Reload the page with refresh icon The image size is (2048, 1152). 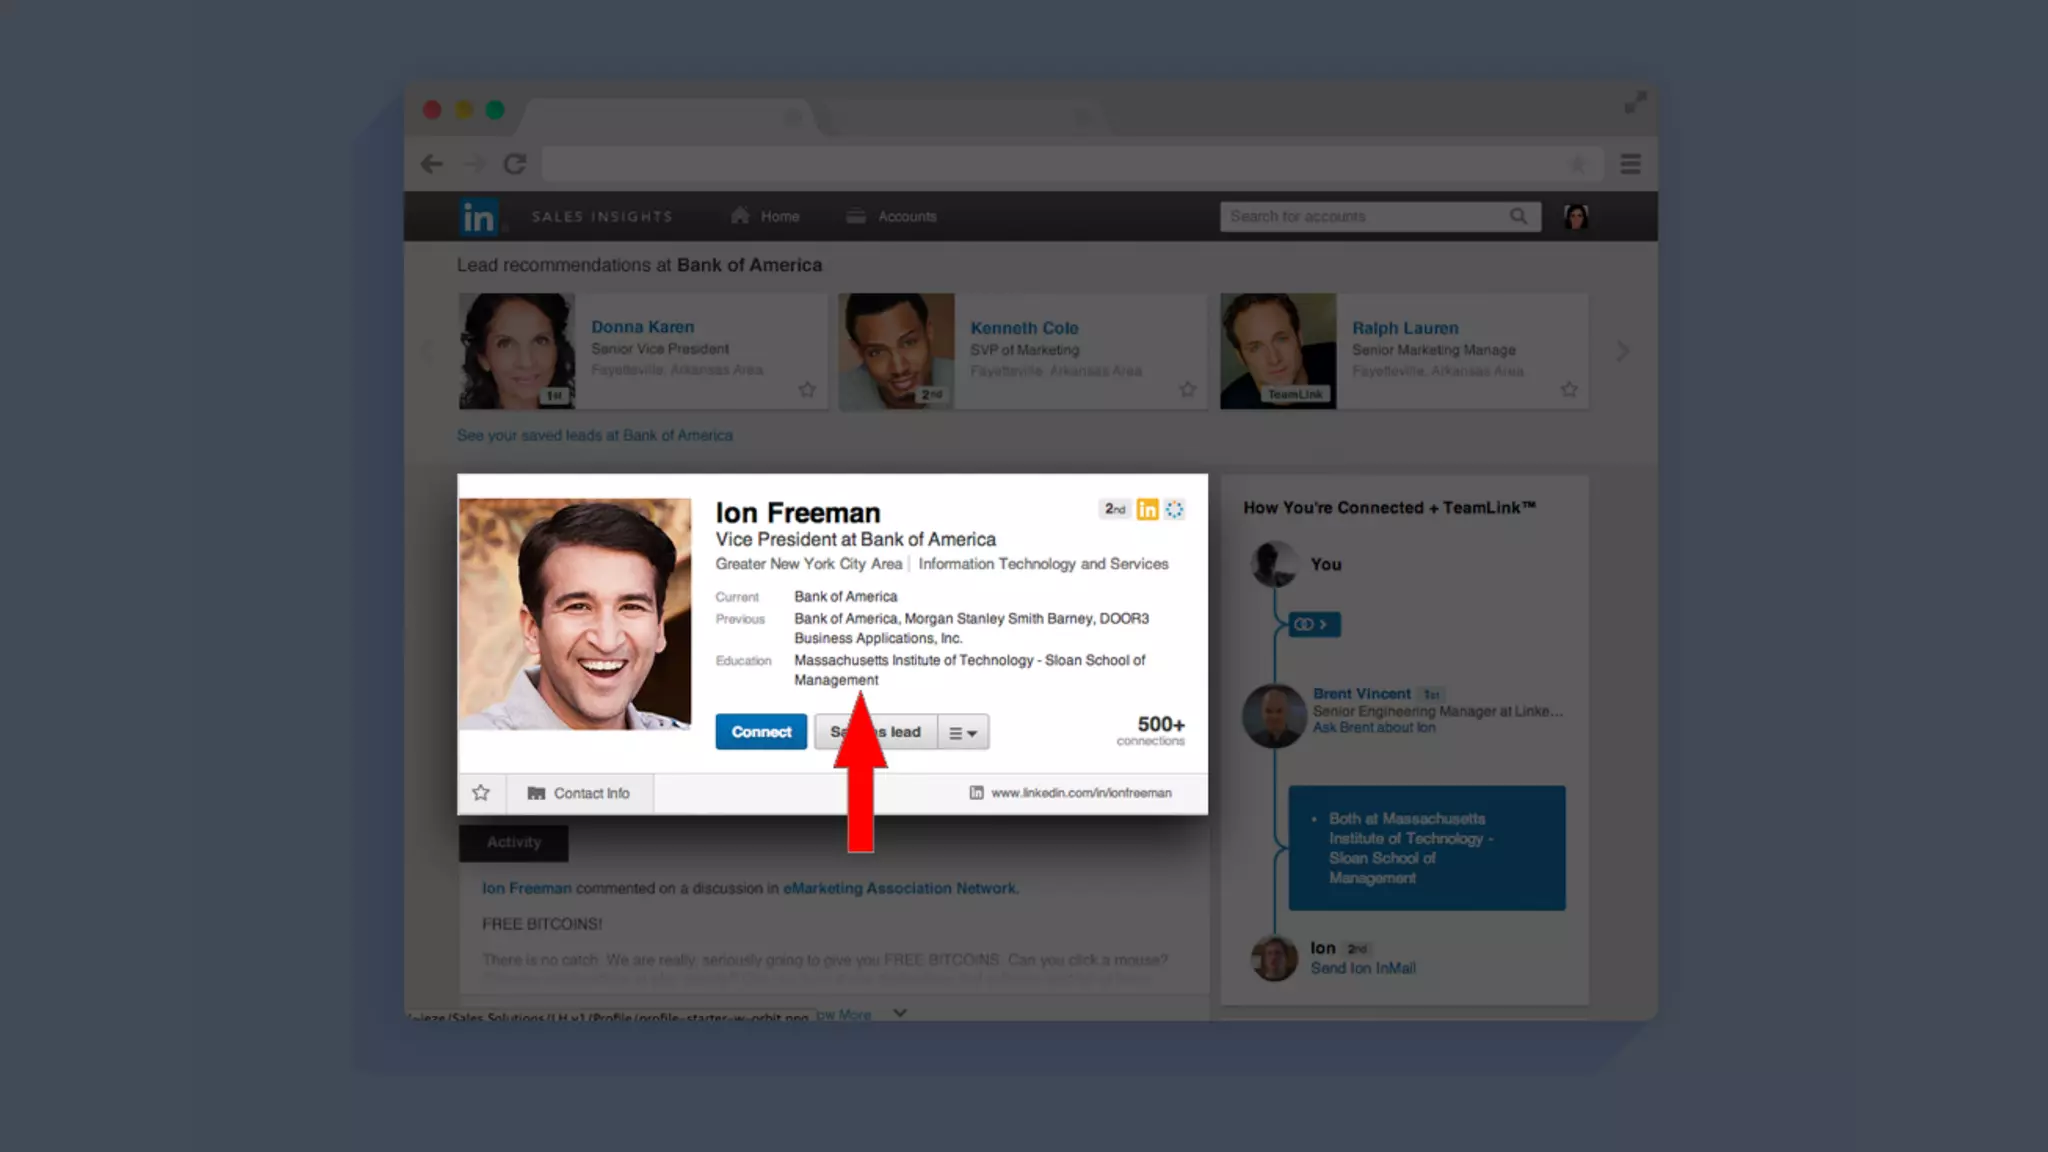pyautogui.click(x=514, y=164)
